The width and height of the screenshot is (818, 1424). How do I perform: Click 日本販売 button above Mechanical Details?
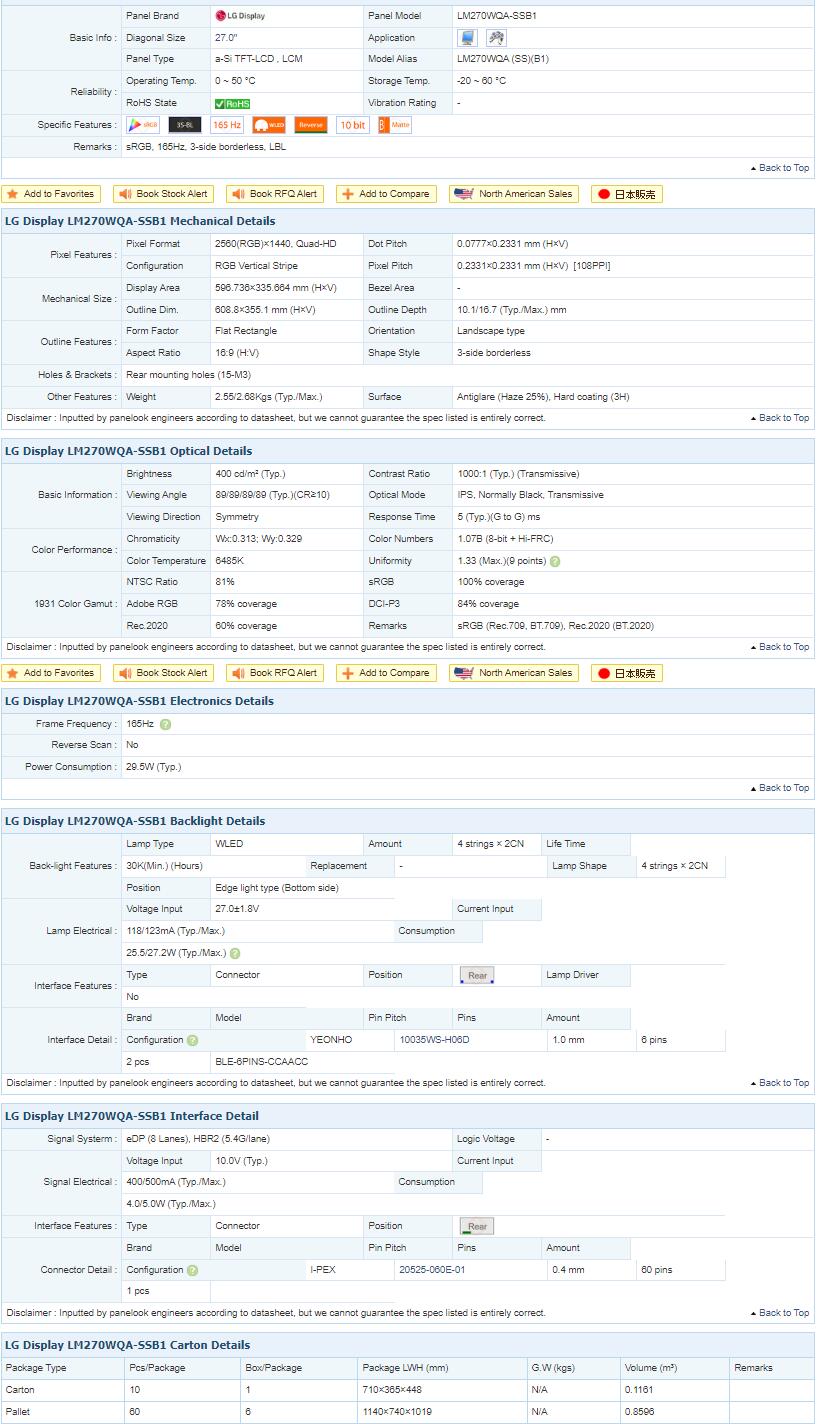(627, 194)
